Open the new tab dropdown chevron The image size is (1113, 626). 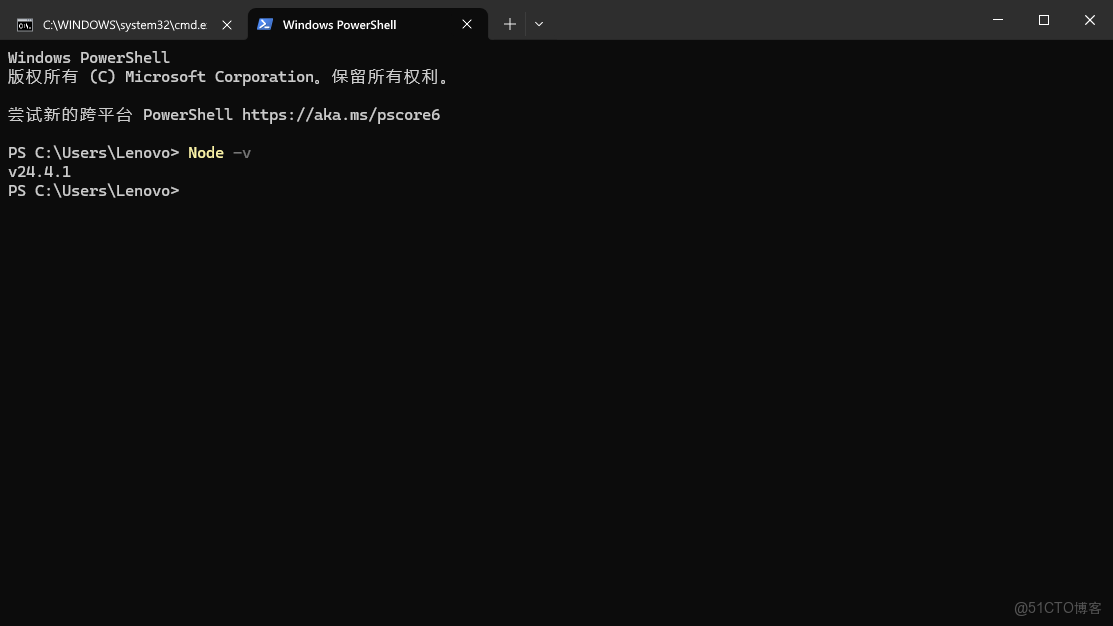pyautogui.click(x=538, y=24)
